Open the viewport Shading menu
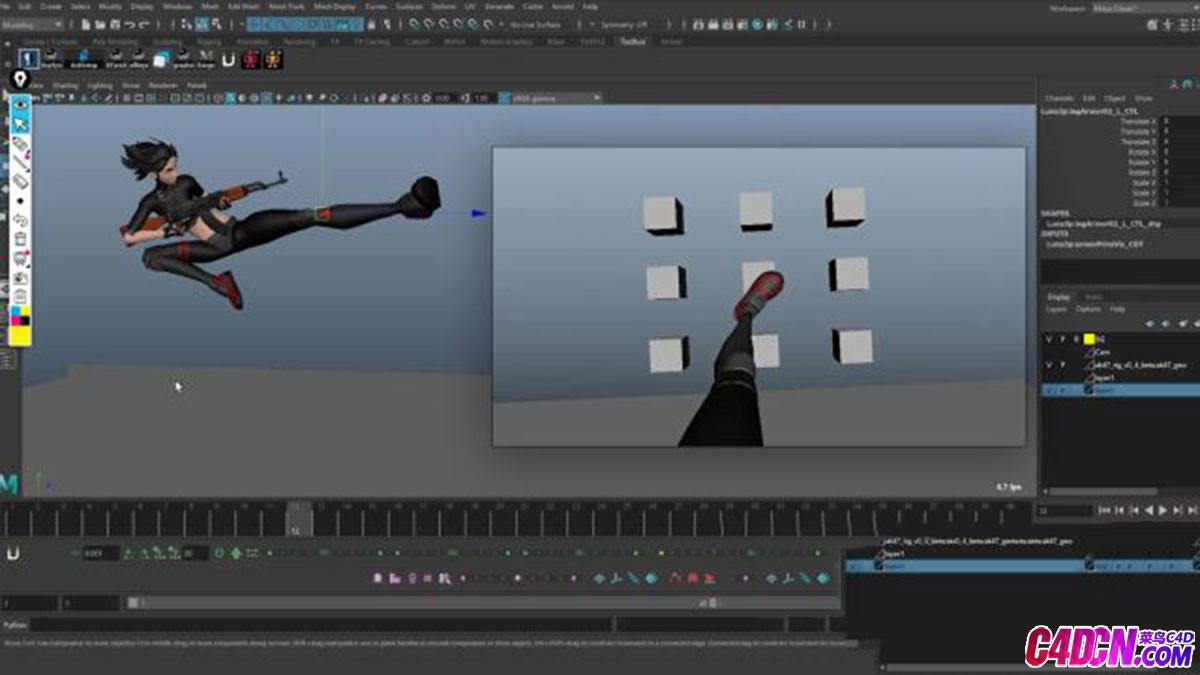1200x675 pixels. point(65,86)
